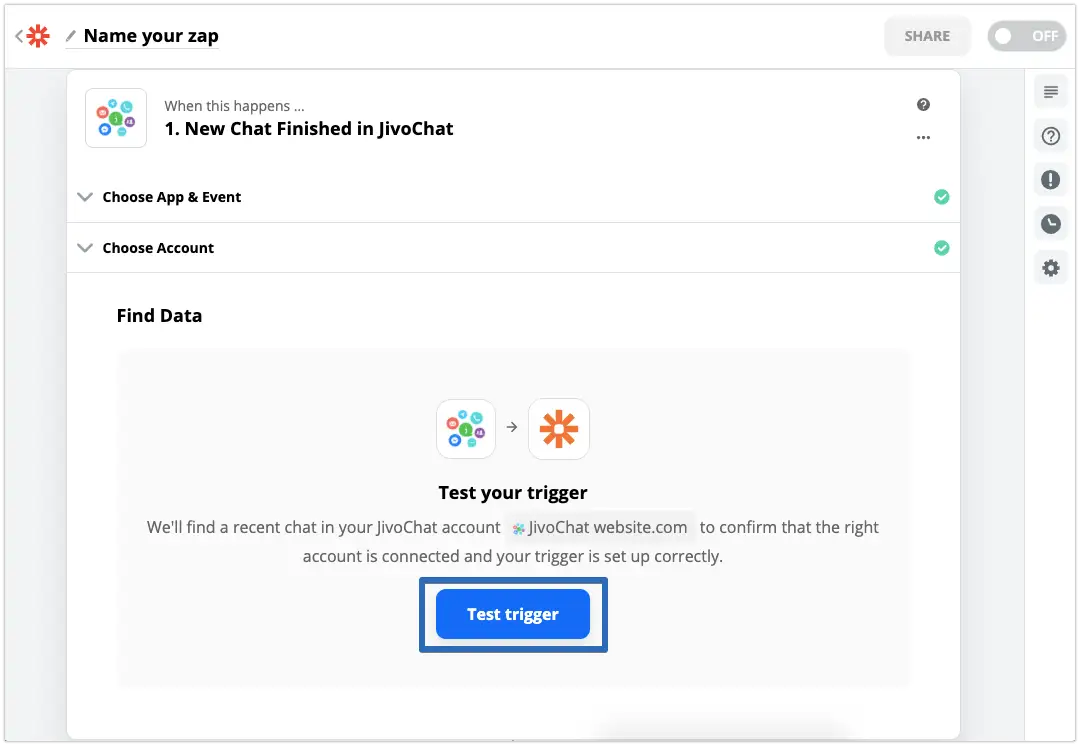The image size is (1080, 746).
Task: Click the step help question mark icon
Action: point(924,105)
